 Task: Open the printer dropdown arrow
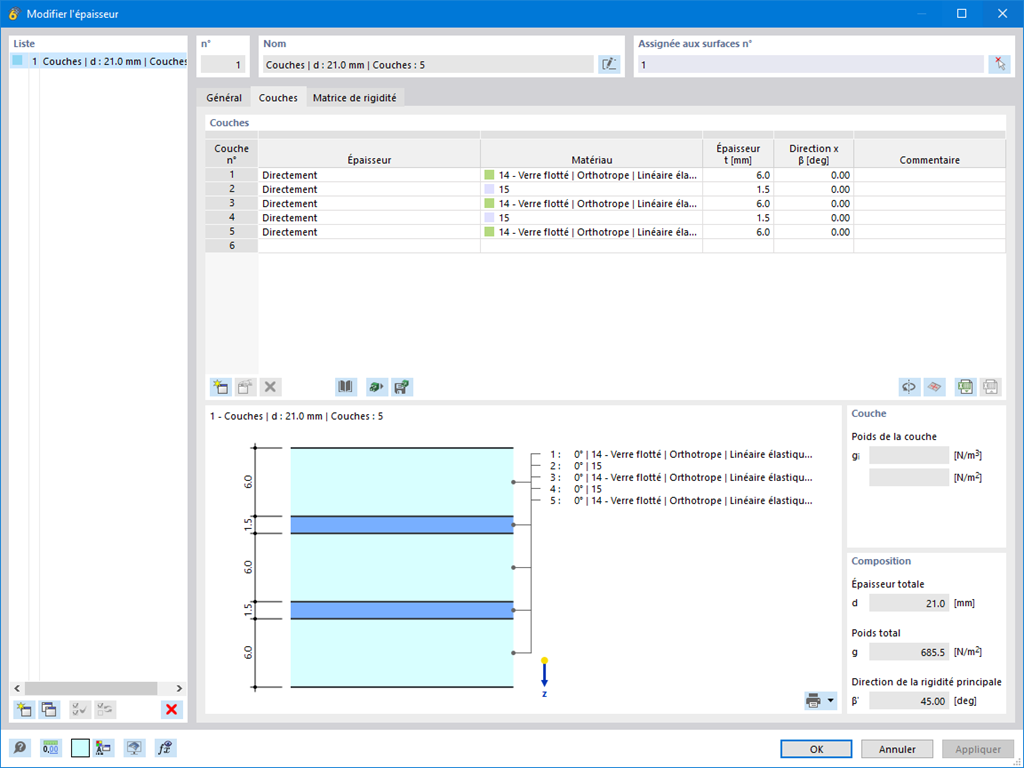point(831,701)
